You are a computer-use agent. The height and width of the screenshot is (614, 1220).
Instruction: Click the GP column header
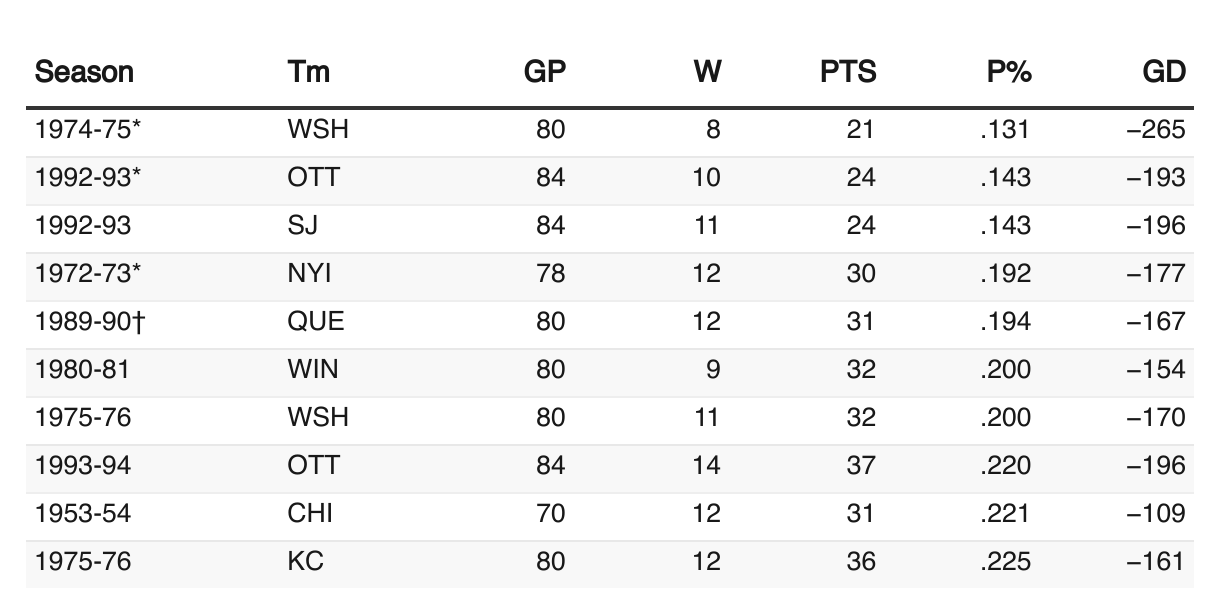point(545,72)
